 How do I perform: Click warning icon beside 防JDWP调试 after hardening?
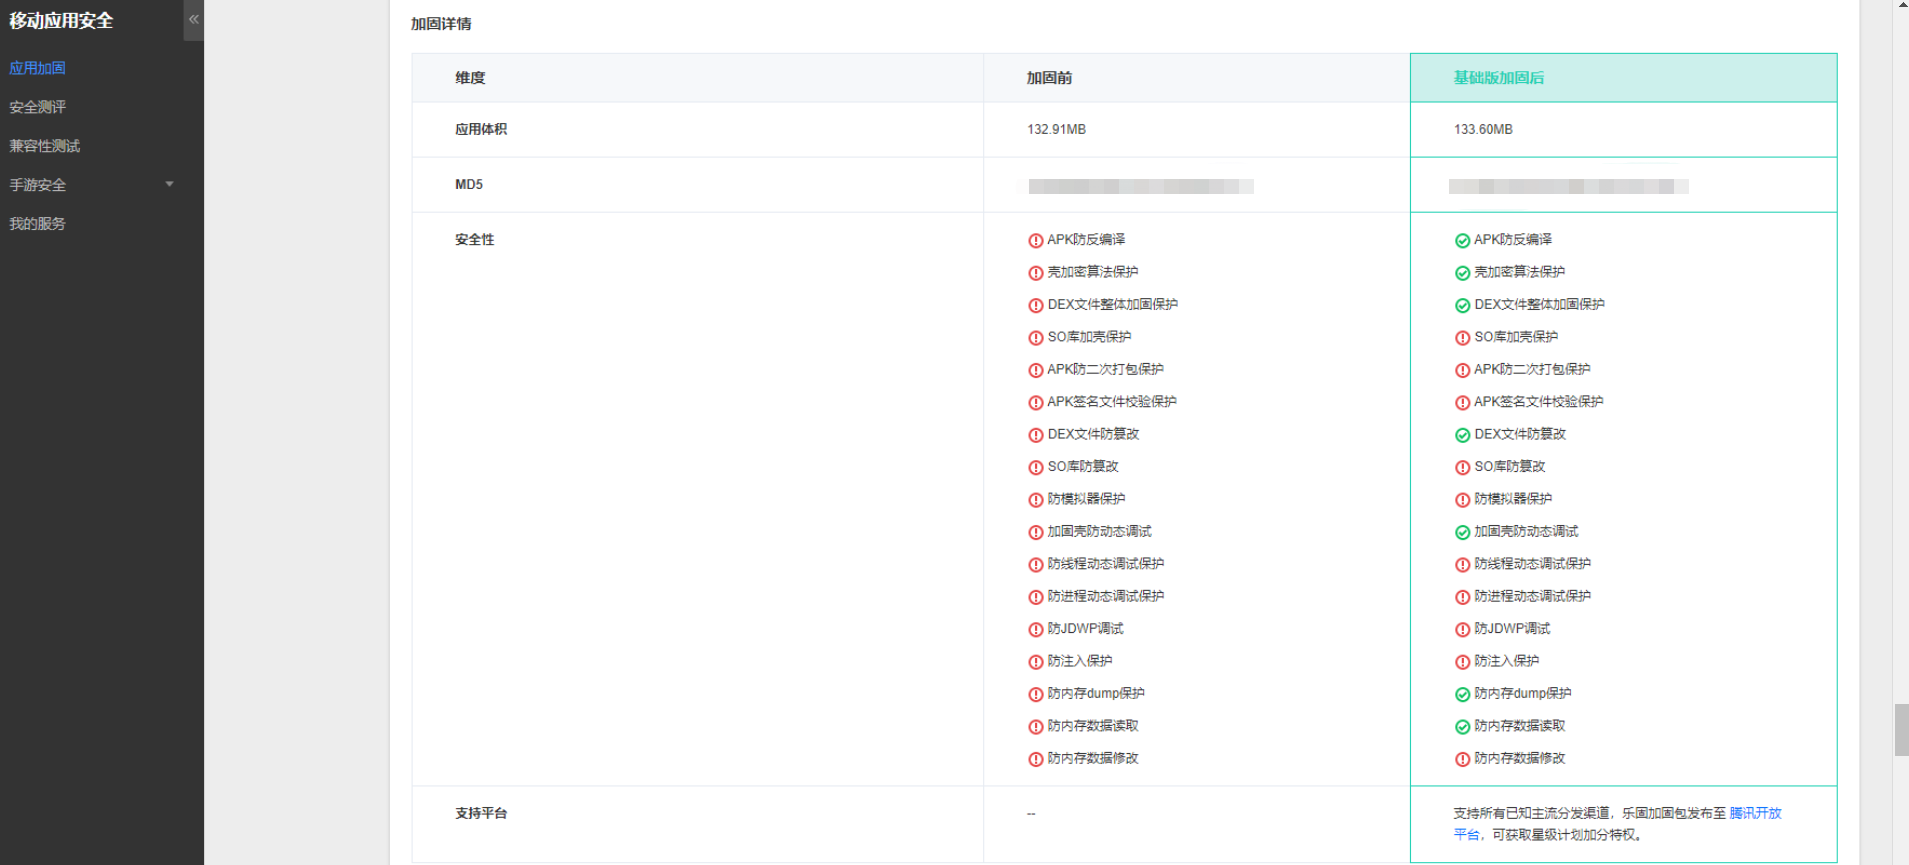[x=1462, y=630]
